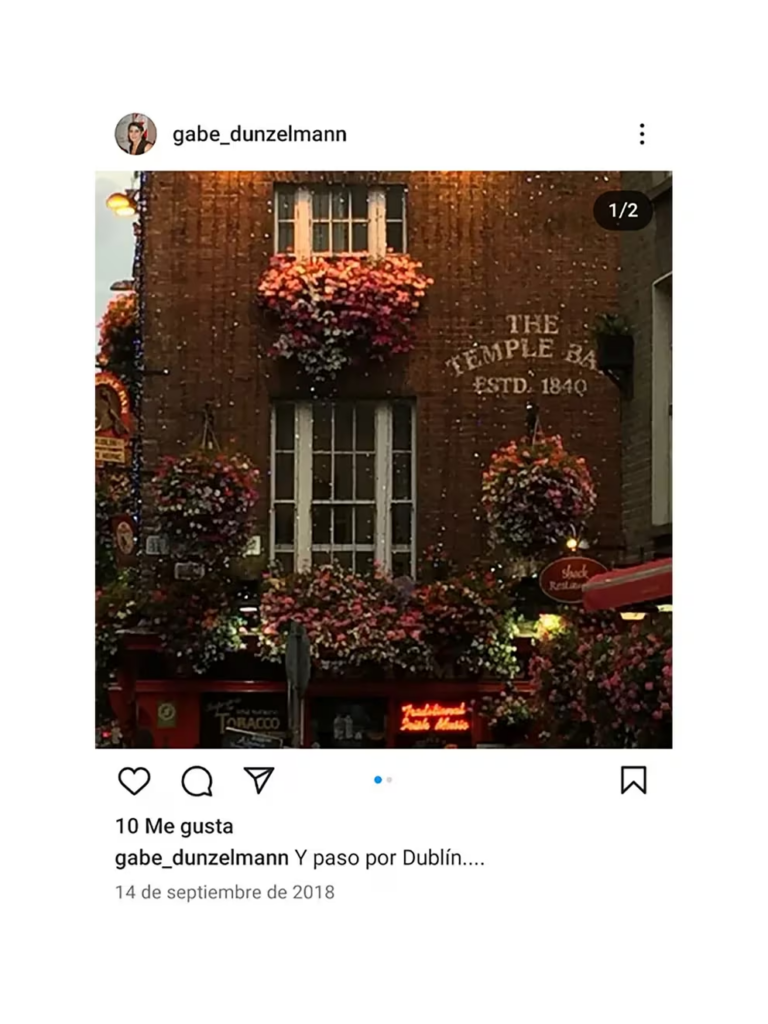Tap the Tobacco shop sign in the photo
This screenshot has height=1024, width=768.
tap(248, 721)
